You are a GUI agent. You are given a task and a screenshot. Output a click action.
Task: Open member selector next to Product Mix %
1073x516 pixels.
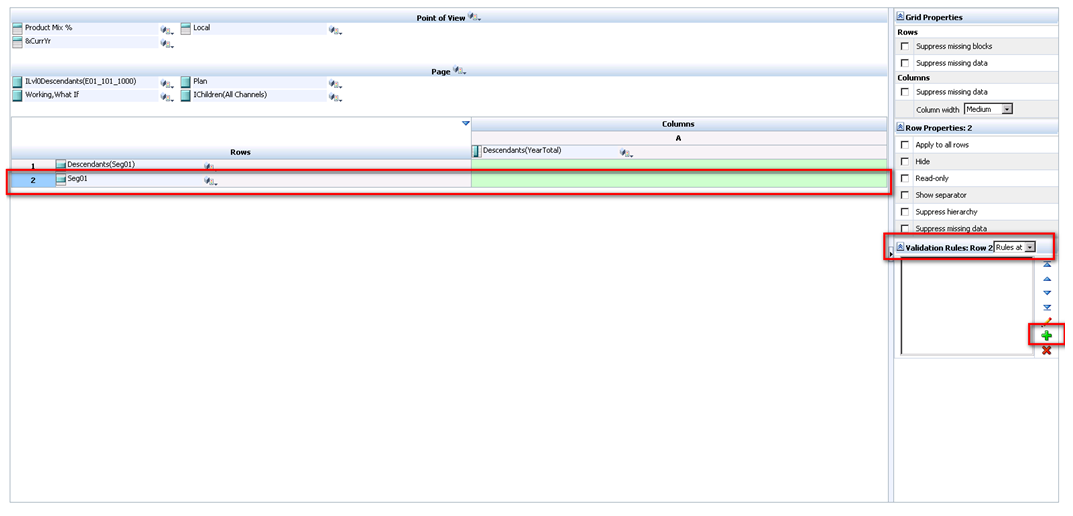(166, 30)
